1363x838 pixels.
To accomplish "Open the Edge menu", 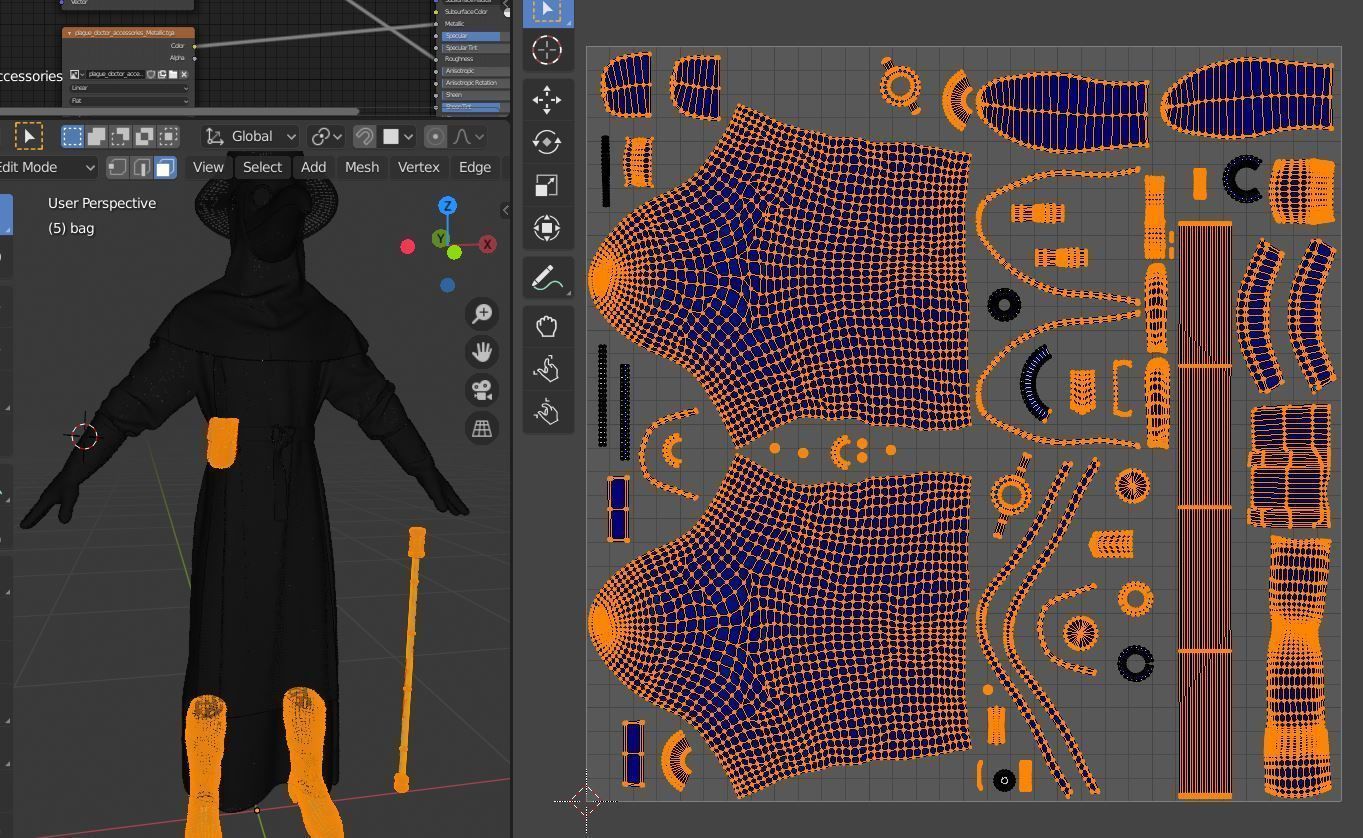I will [474, 167].
